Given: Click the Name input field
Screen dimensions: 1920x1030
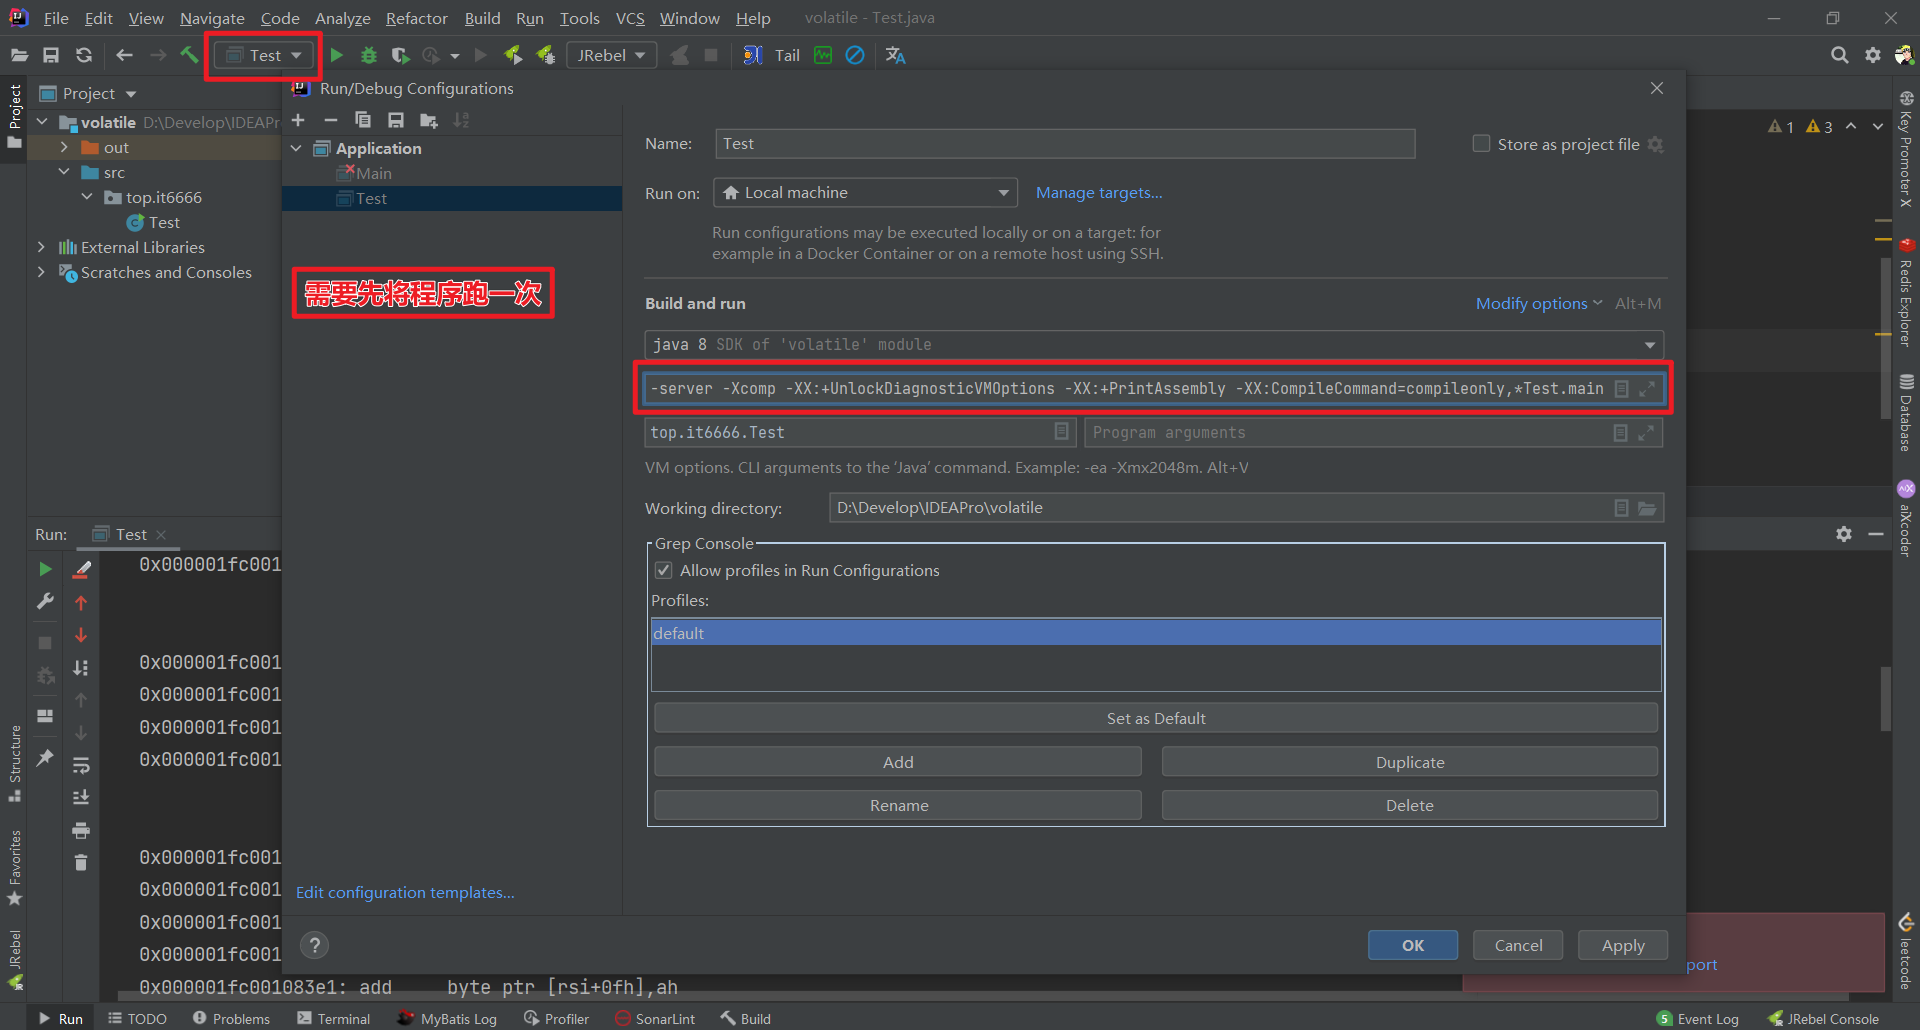Looking at the screenshot, I should 1065,144.
